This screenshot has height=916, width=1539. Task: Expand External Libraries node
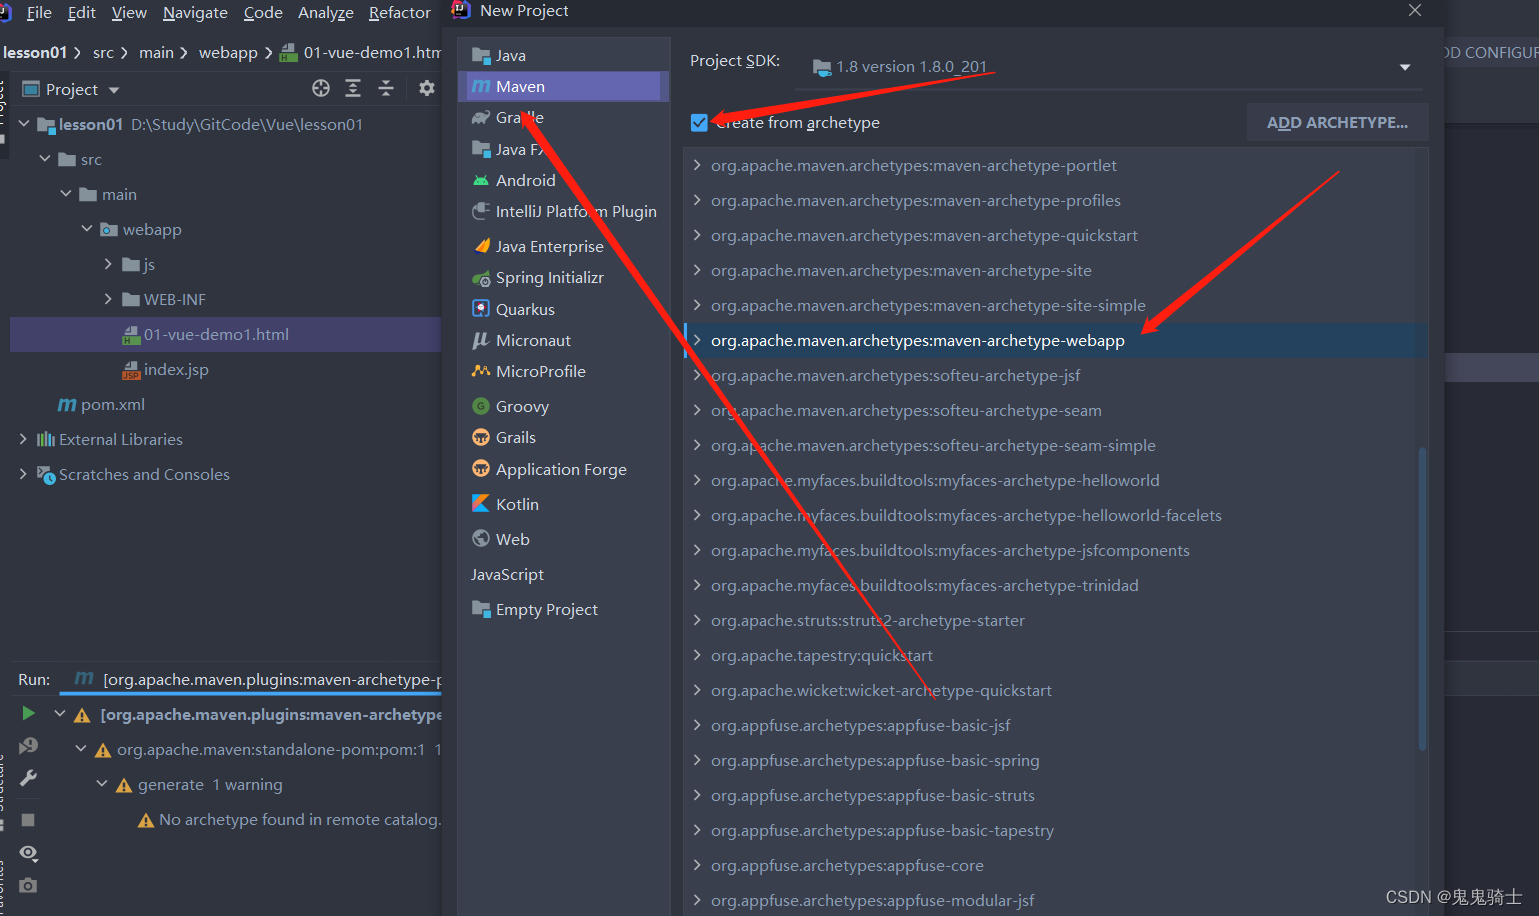[x=23, y=439]
